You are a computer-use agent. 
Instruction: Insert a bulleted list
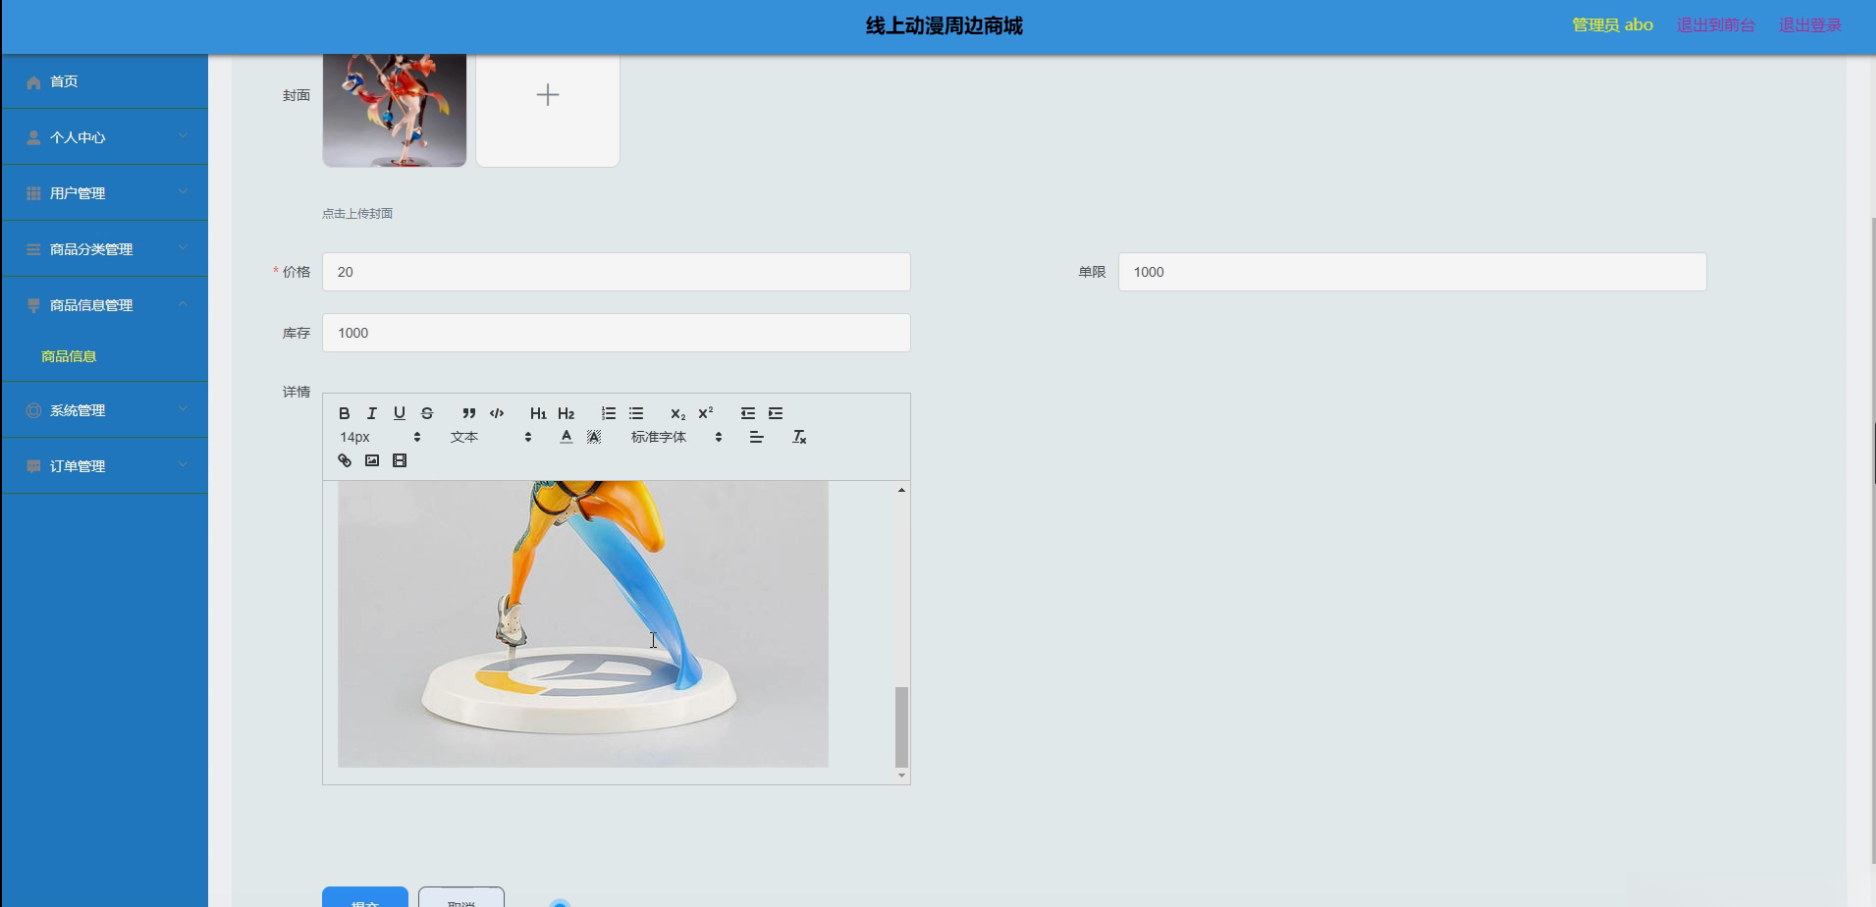(x=636, y=413)
